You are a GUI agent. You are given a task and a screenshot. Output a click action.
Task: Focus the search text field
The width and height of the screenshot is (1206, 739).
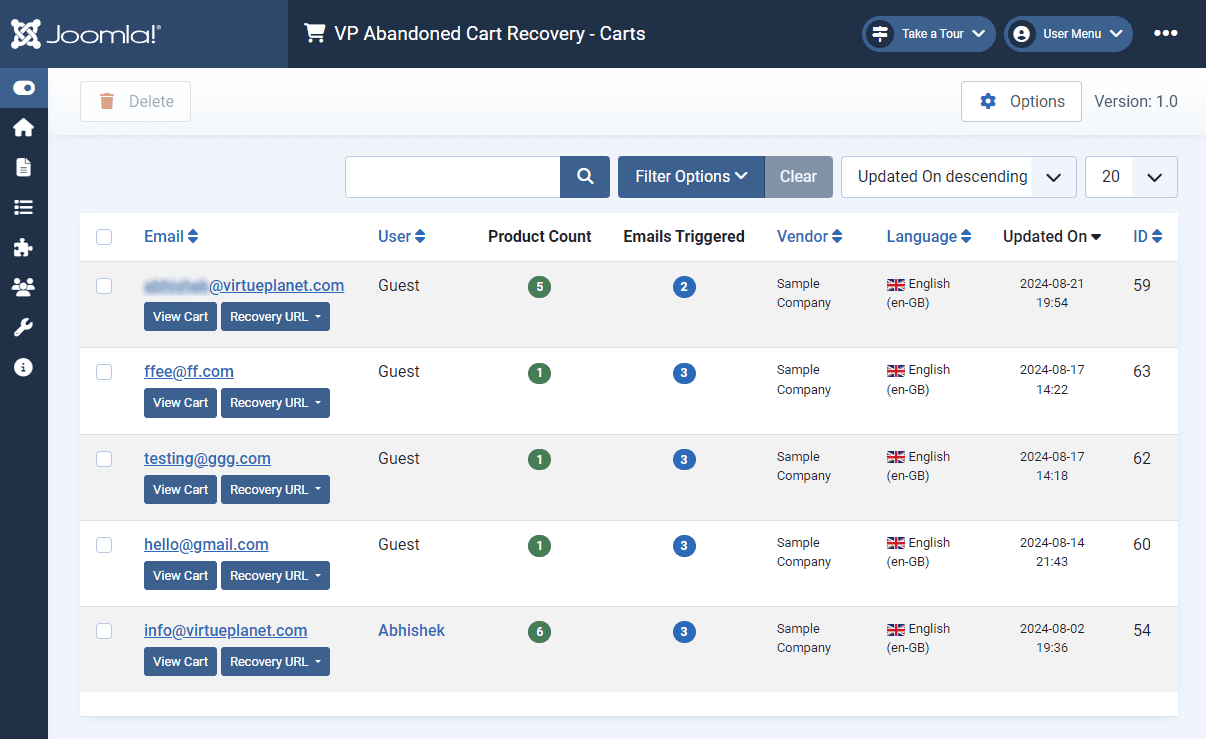(453, 177)
